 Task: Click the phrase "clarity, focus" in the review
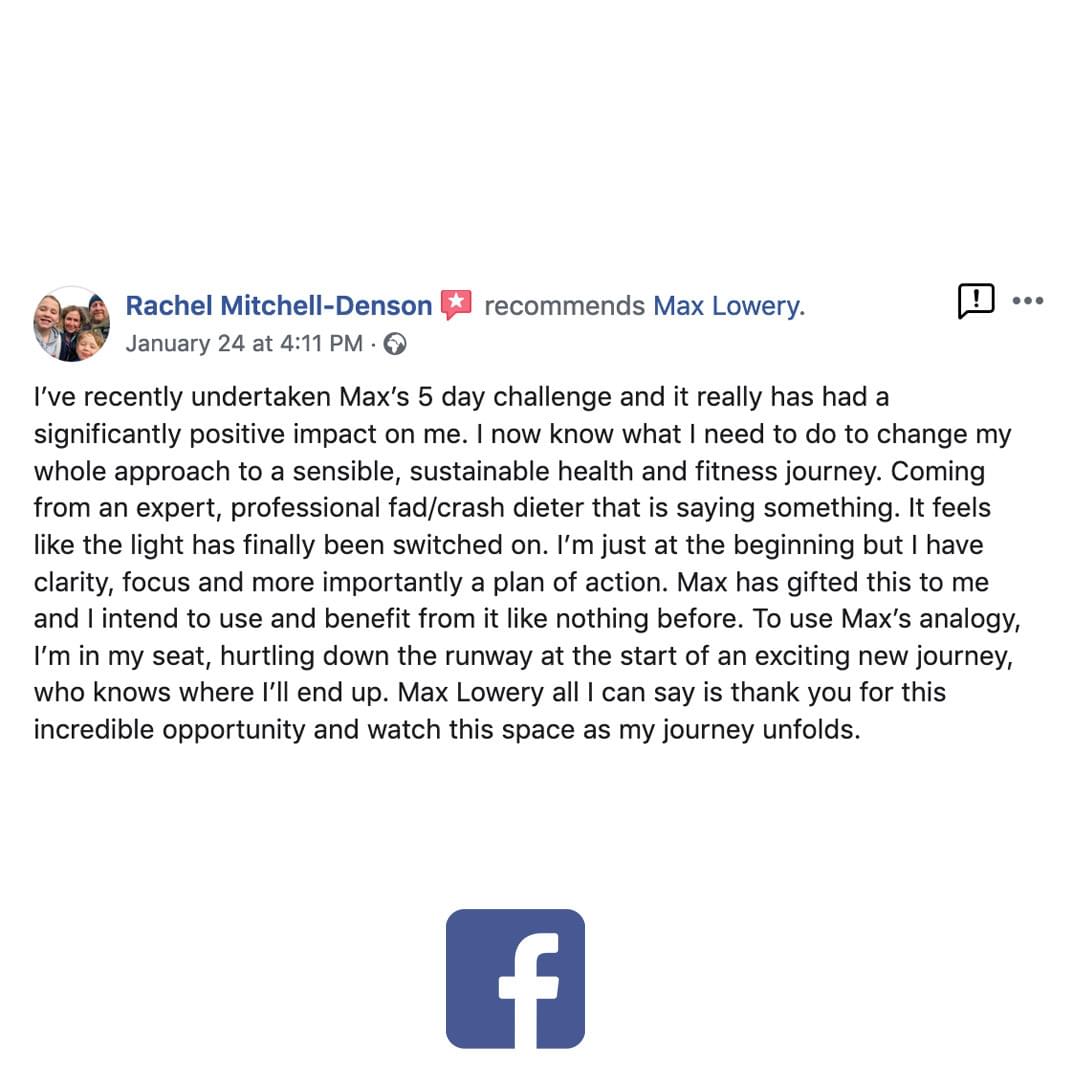(112, 583)
